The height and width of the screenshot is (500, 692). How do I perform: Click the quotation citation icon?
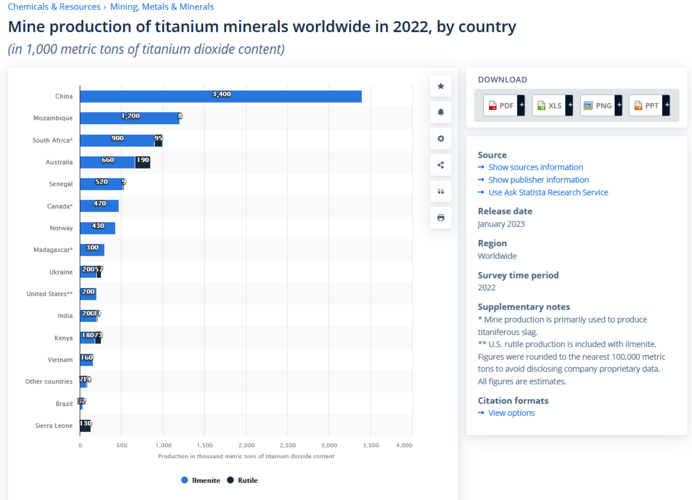440,192
